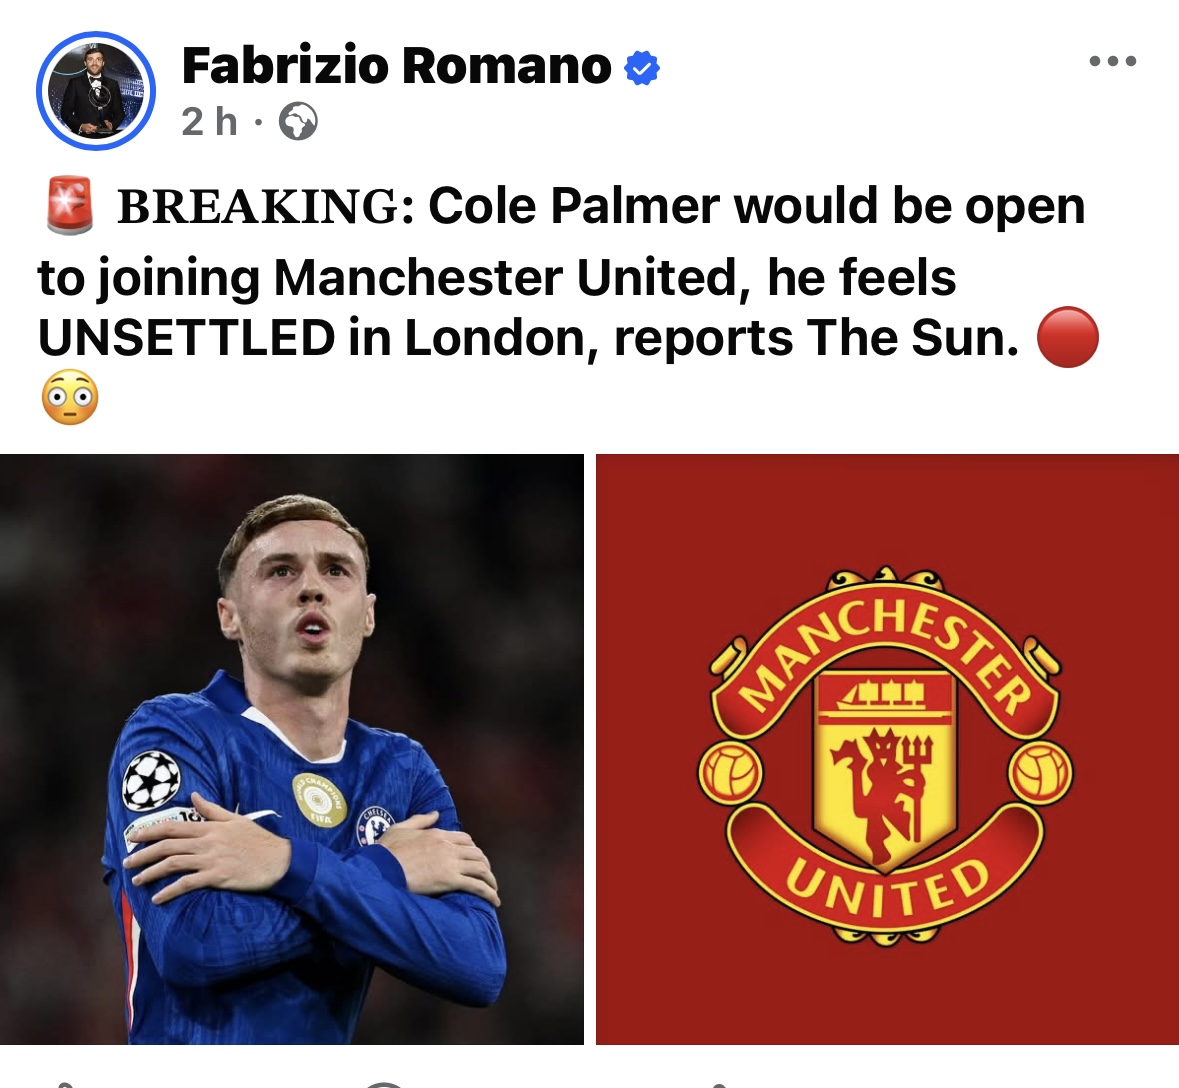The height and width of the screenshot is (1088, 1179).
Task: Tap the comment bubble icon below photos
Action: coord(385,1084)
